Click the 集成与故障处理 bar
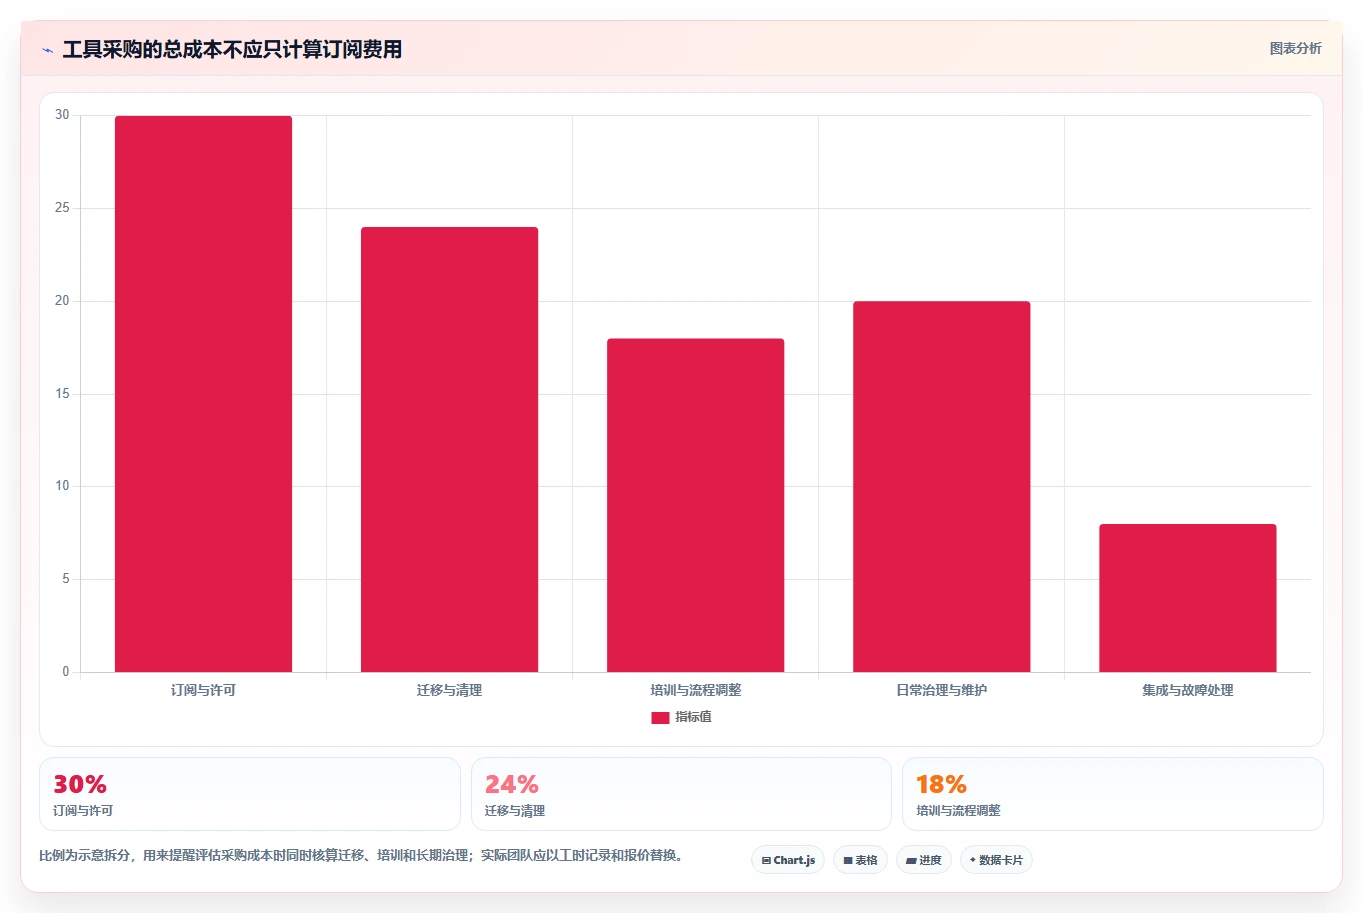 [1187, 598]
